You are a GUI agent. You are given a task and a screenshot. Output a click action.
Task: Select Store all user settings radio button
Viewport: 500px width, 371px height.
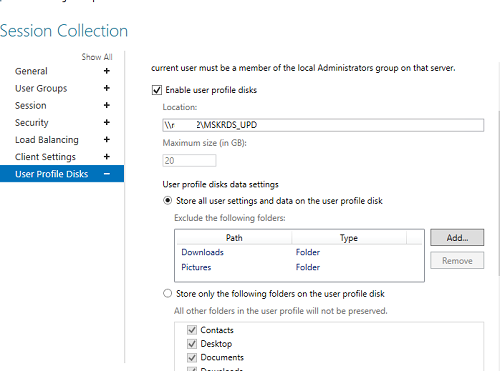tap(167, 201)
